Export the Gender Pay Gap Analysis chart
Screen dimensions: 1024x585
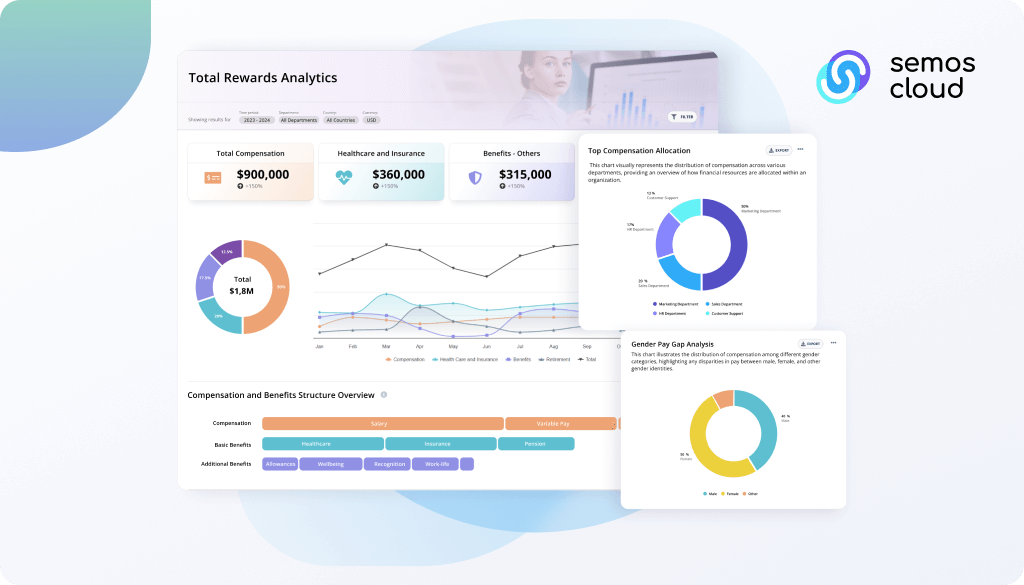pyautogui.click(x=810, y=343)
